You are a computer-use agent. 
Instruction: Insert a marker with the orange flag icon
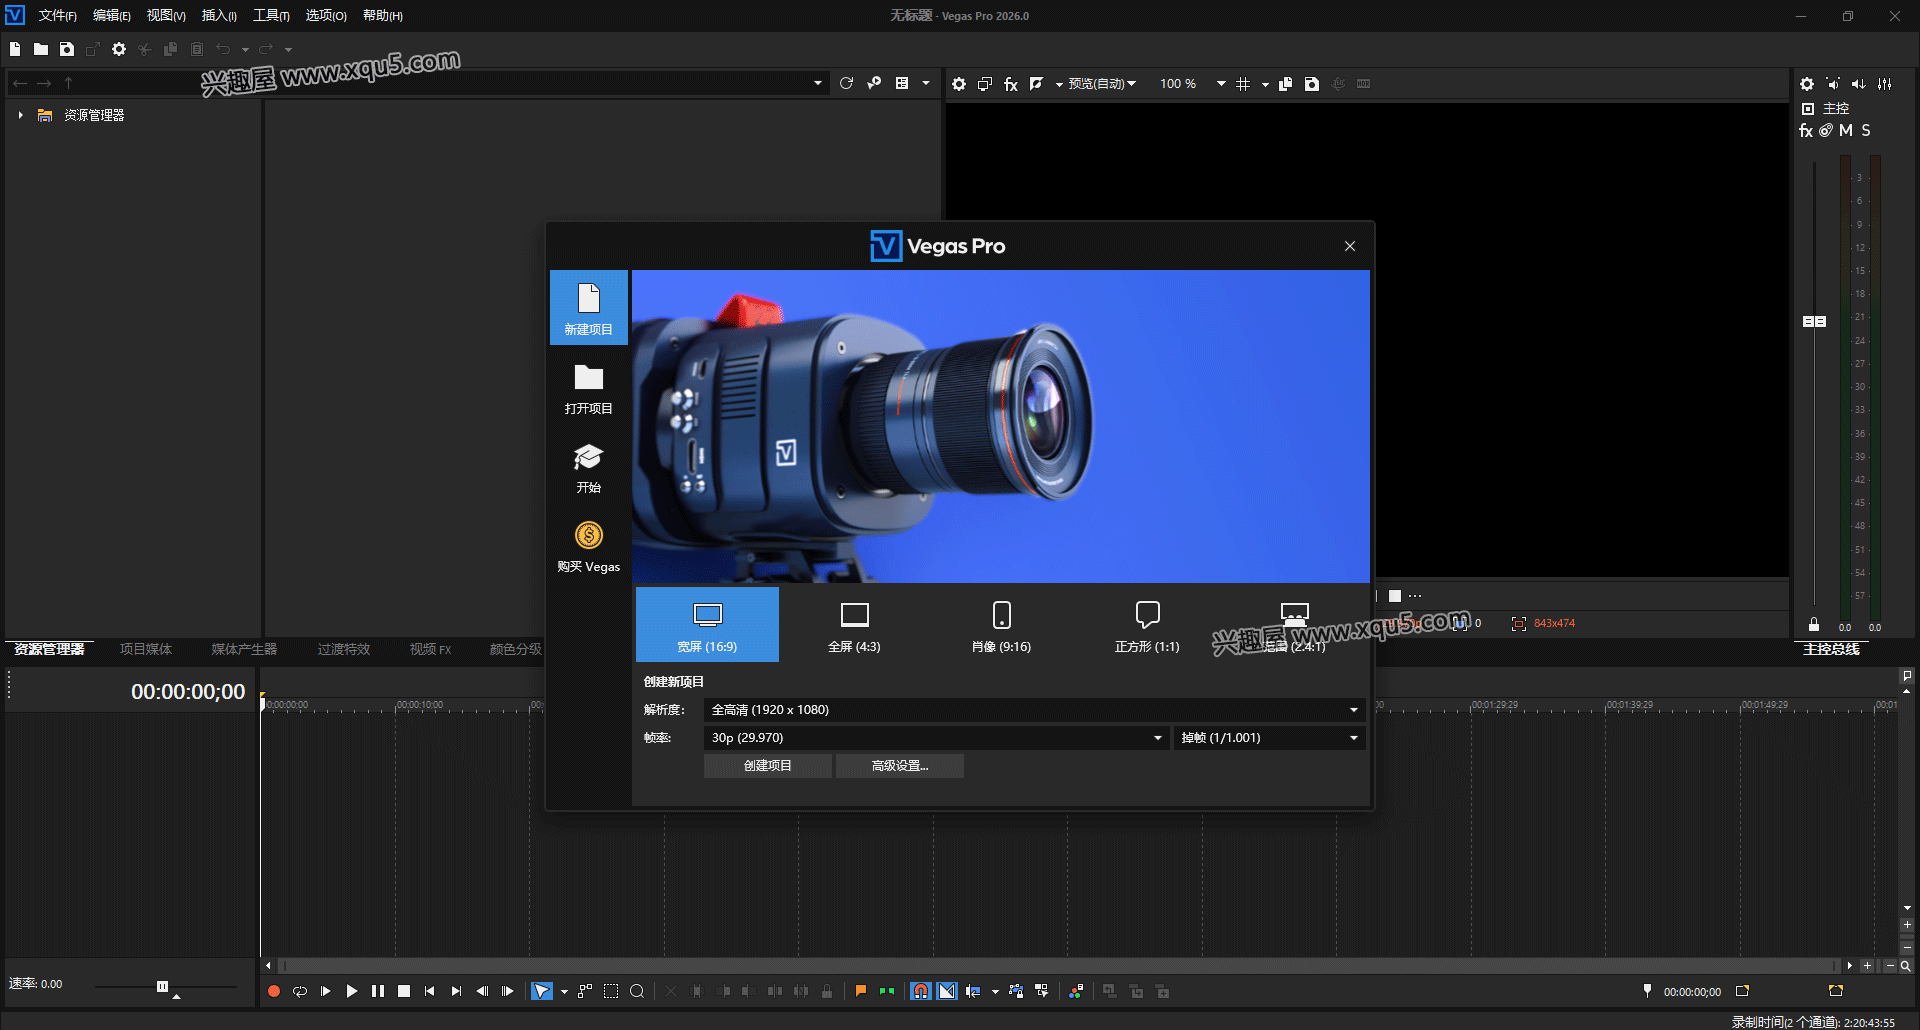861,991
